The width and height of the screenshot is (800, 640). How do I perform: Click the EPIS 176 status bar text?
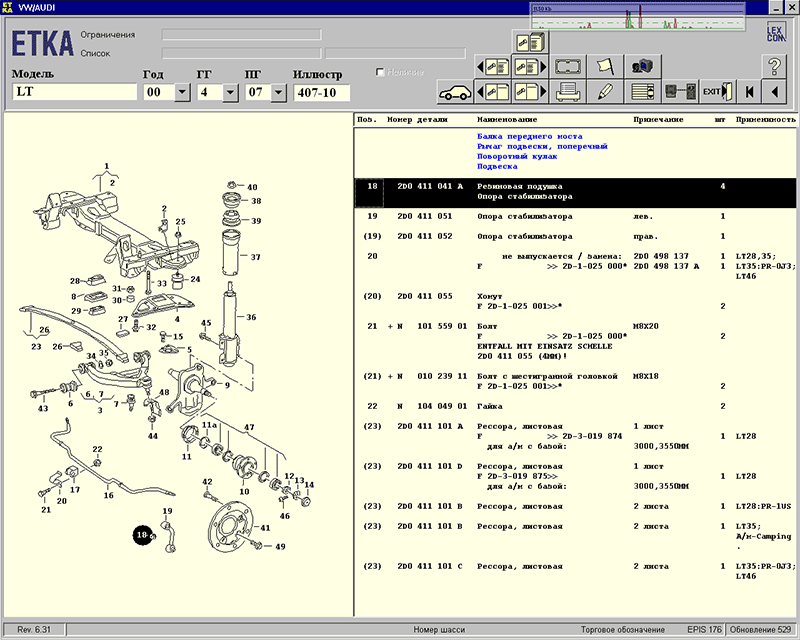(x=704, y=630)
